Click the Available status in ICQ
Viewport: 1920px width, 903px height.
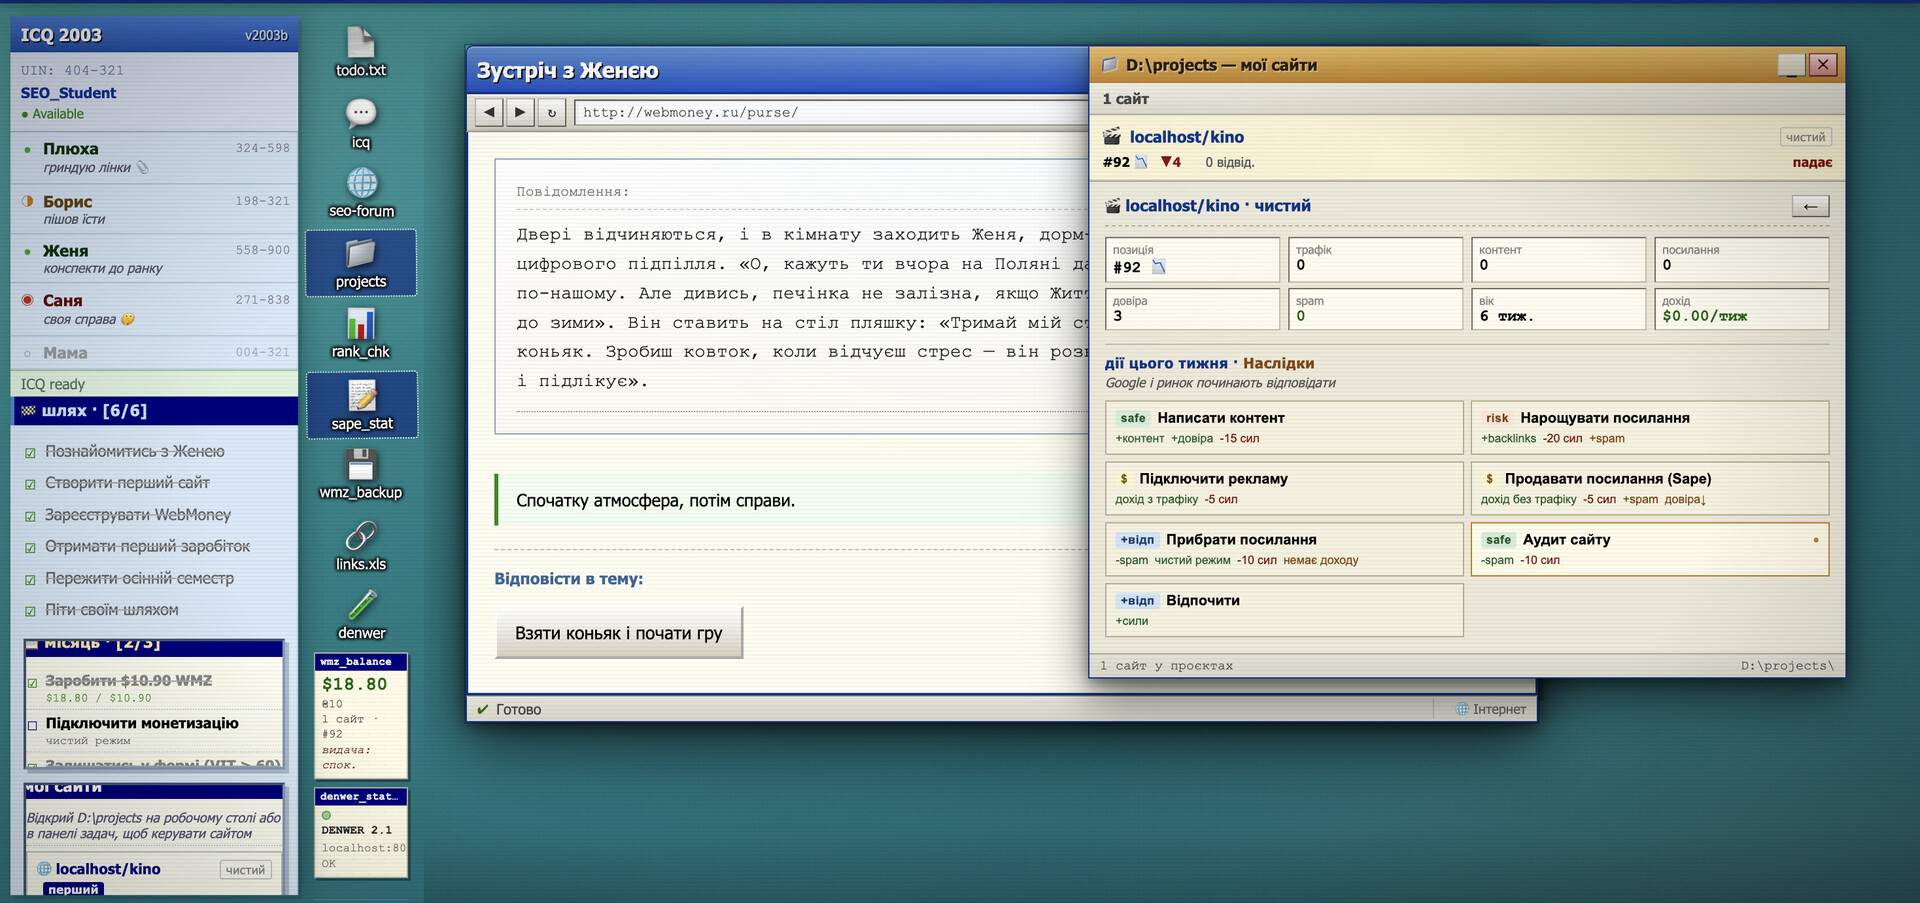[x=53, y=114]
